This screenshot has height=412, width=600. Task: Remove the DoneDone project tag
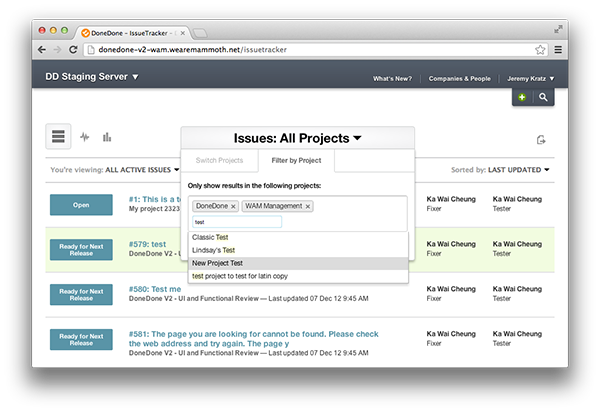point(233,207)
